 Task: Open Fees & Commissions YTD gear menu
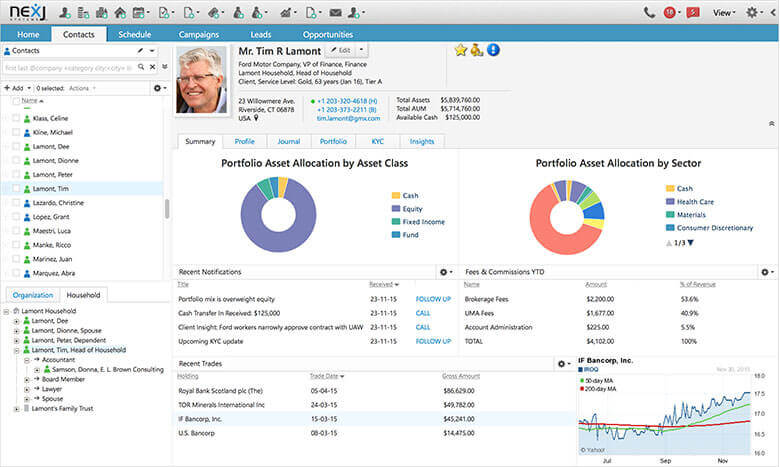point(765,272)
